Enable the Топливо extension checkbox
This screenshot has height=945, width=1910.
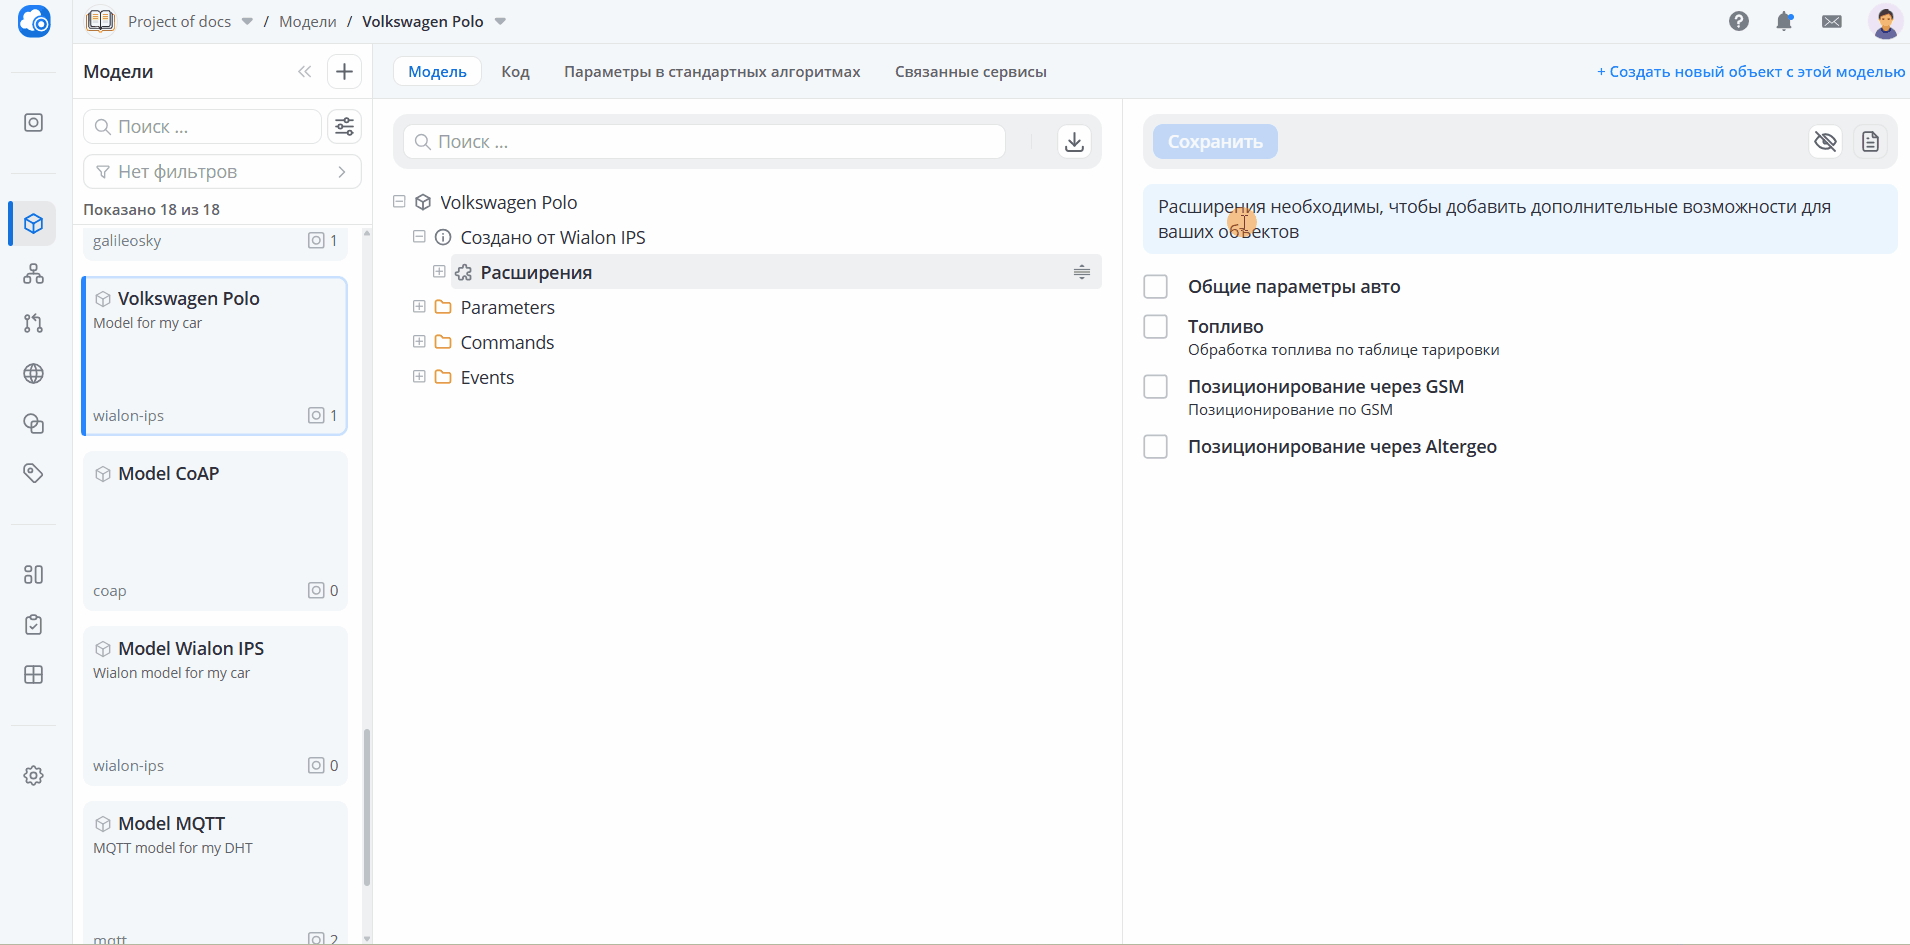coord(1155,327)
